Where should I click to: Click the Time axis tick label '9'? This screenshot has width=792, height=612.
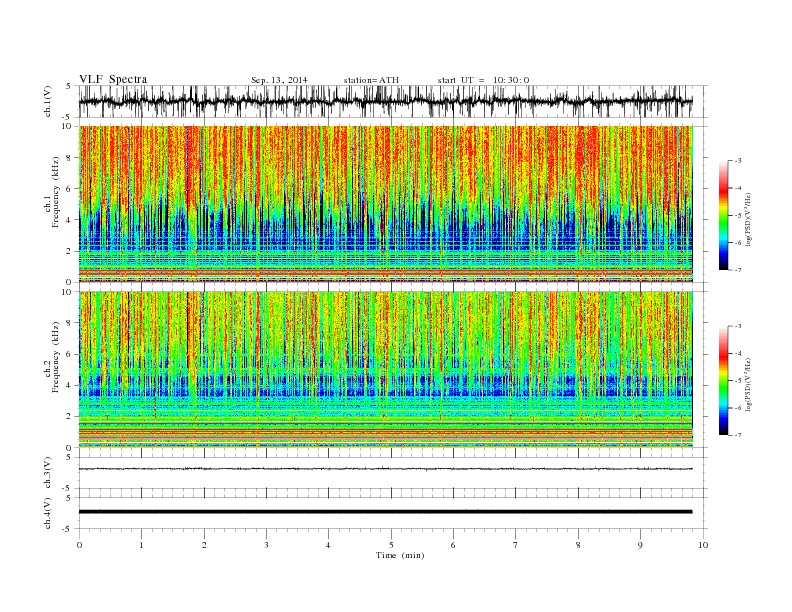pyautogui.click(x=640, y=545)
